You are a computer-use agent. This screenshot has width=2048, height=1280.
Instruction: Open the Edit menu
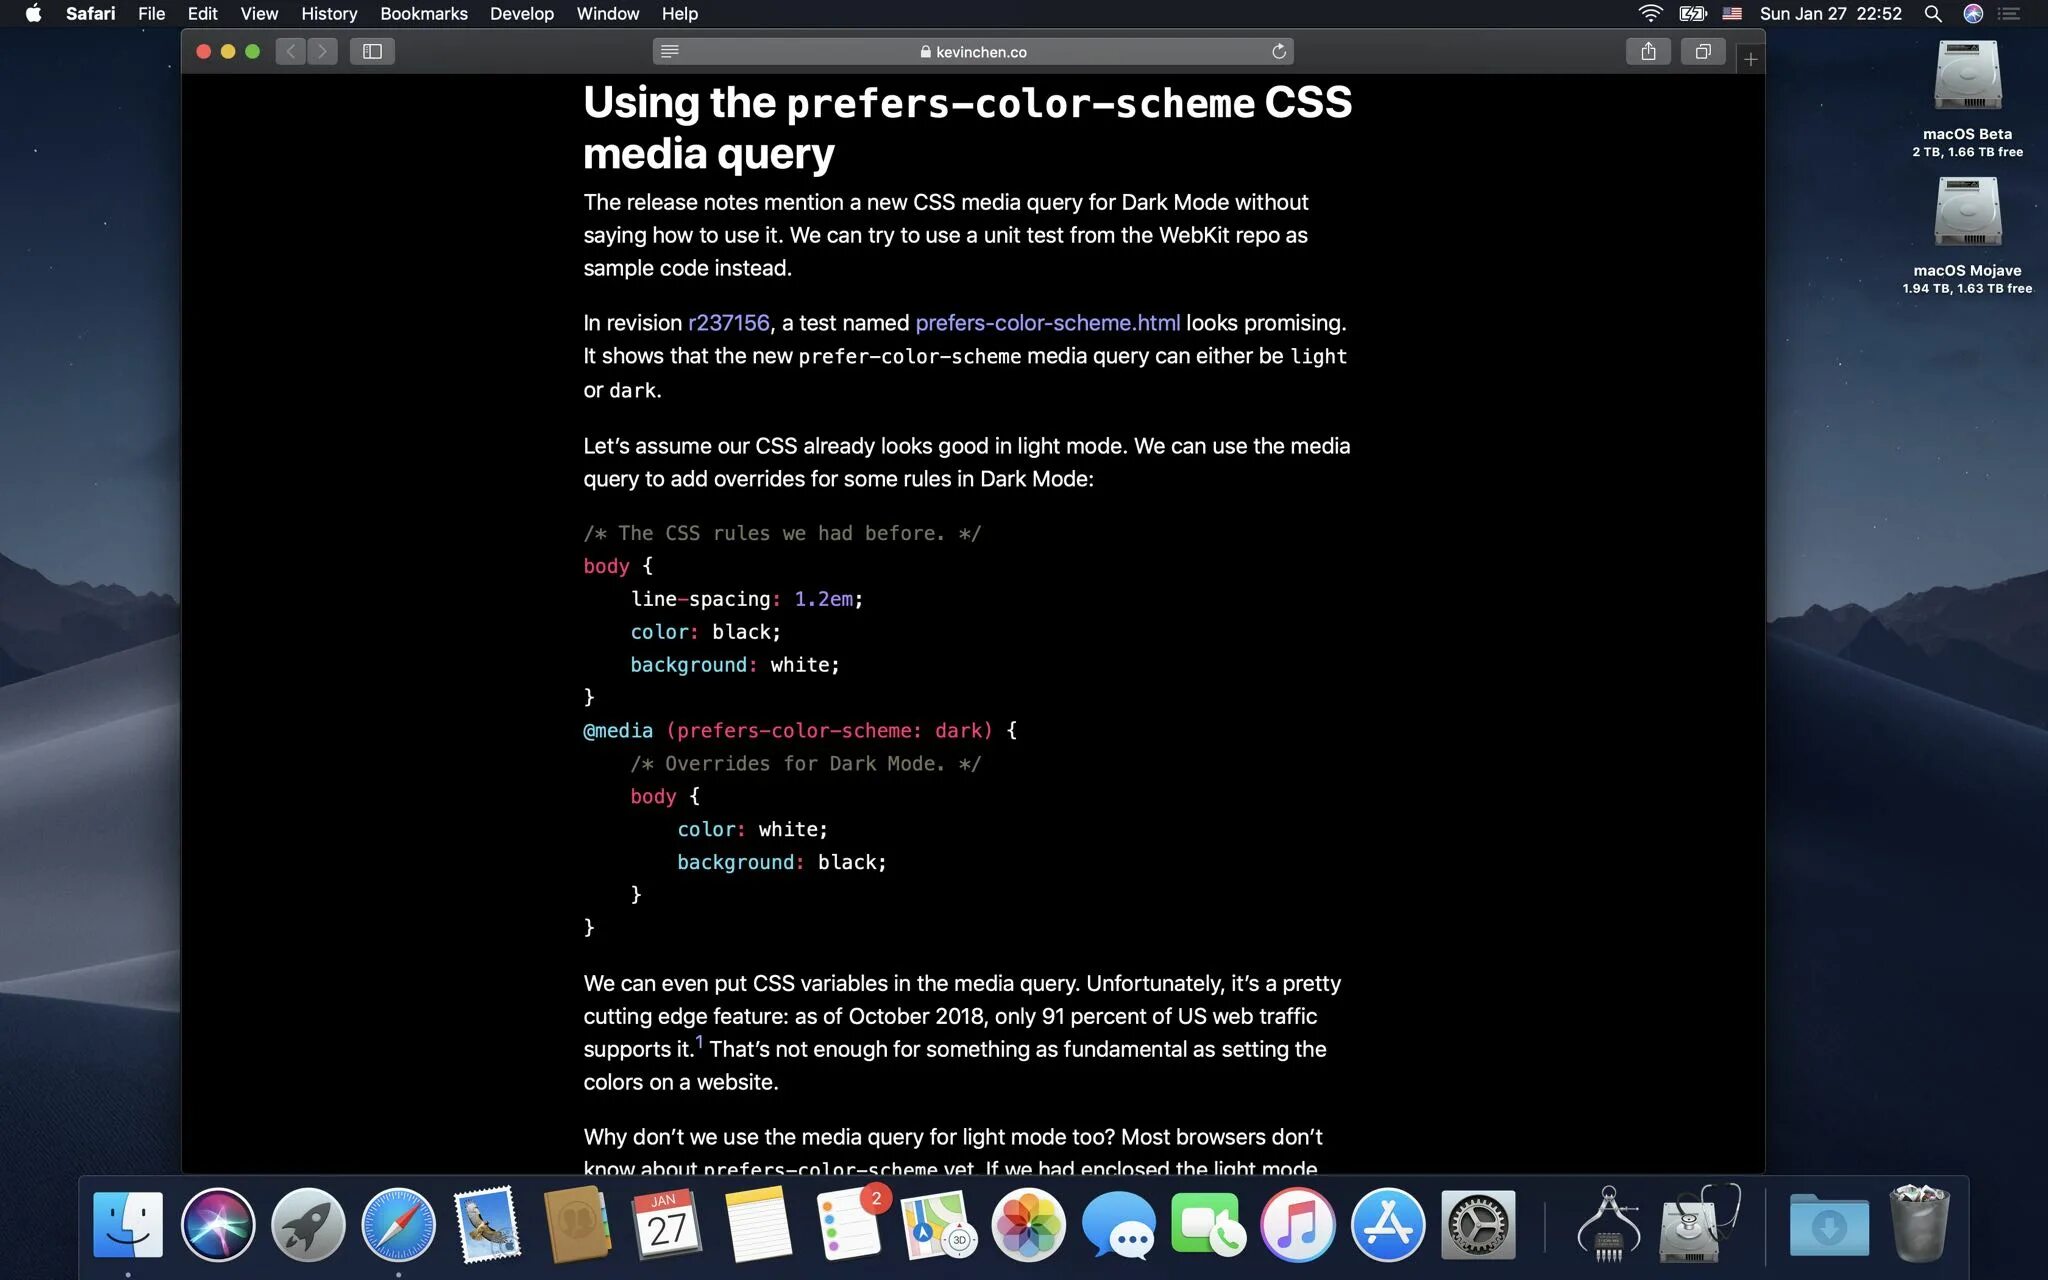click(x=202, y=13)
